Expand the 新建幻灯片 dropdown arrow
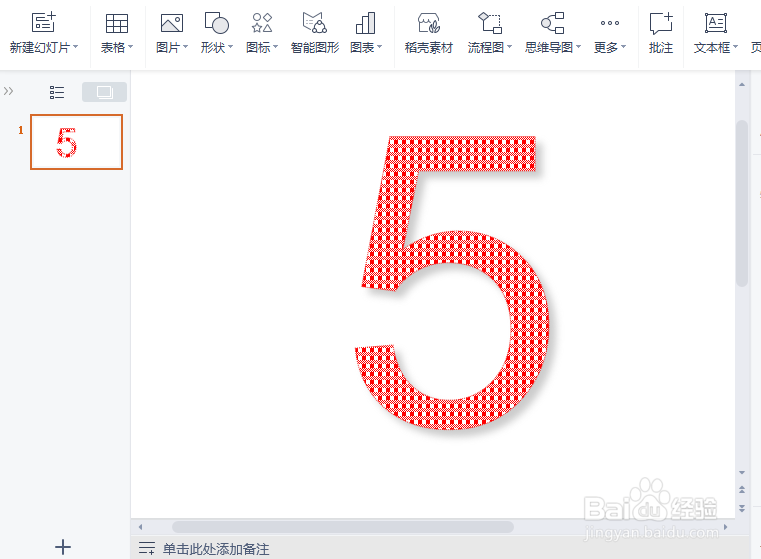 (x=76, y=47)
